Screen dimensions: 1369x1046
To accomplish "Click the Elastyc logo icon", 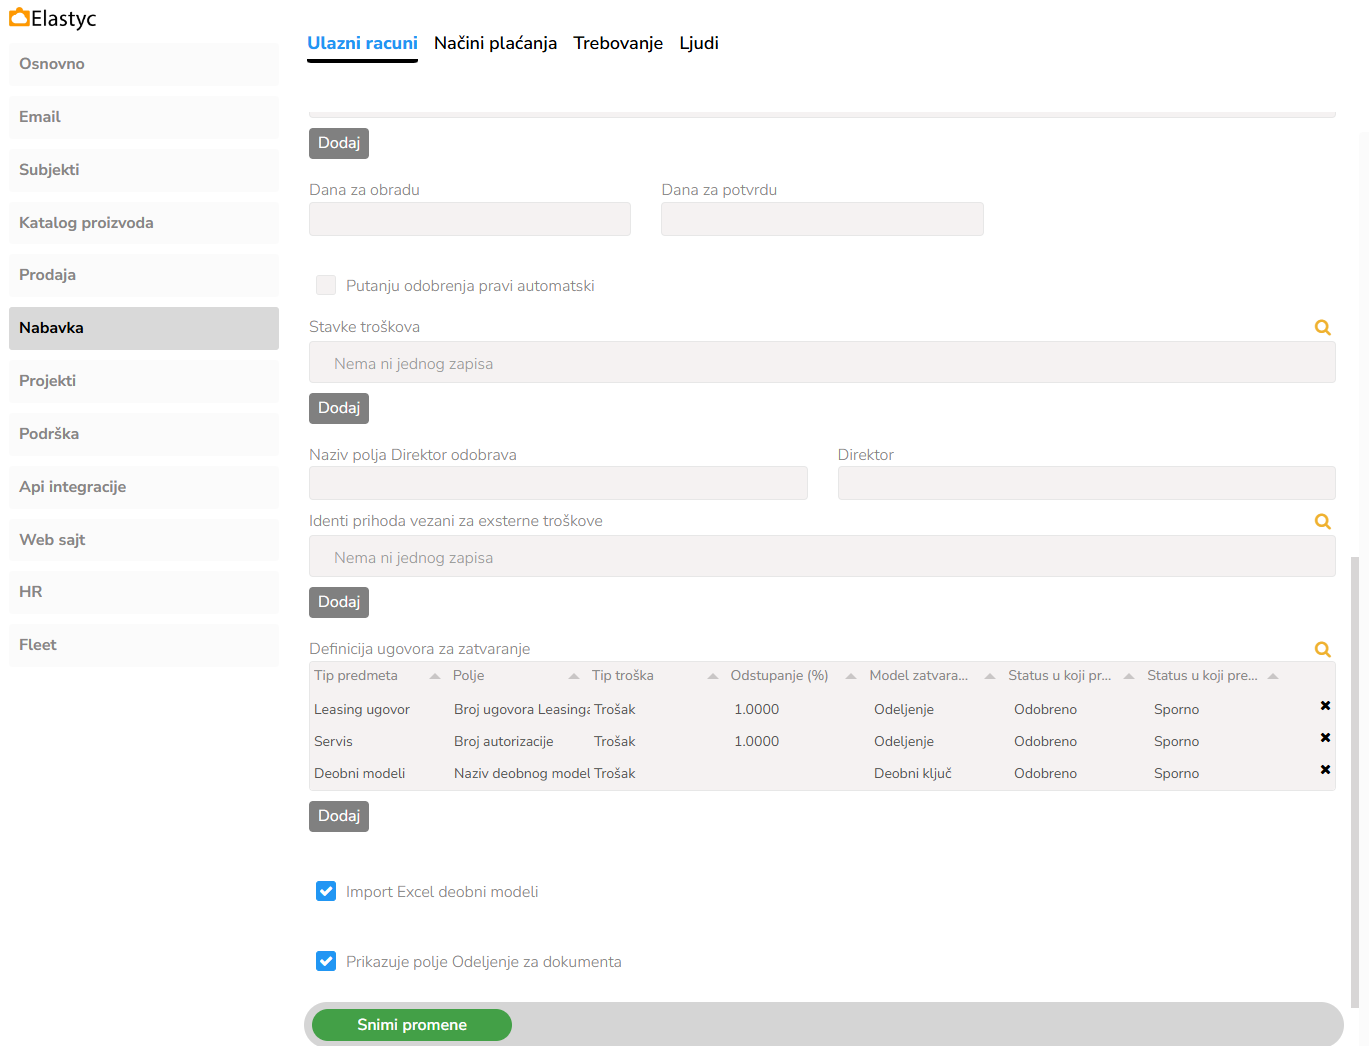I will pos(19,18).
